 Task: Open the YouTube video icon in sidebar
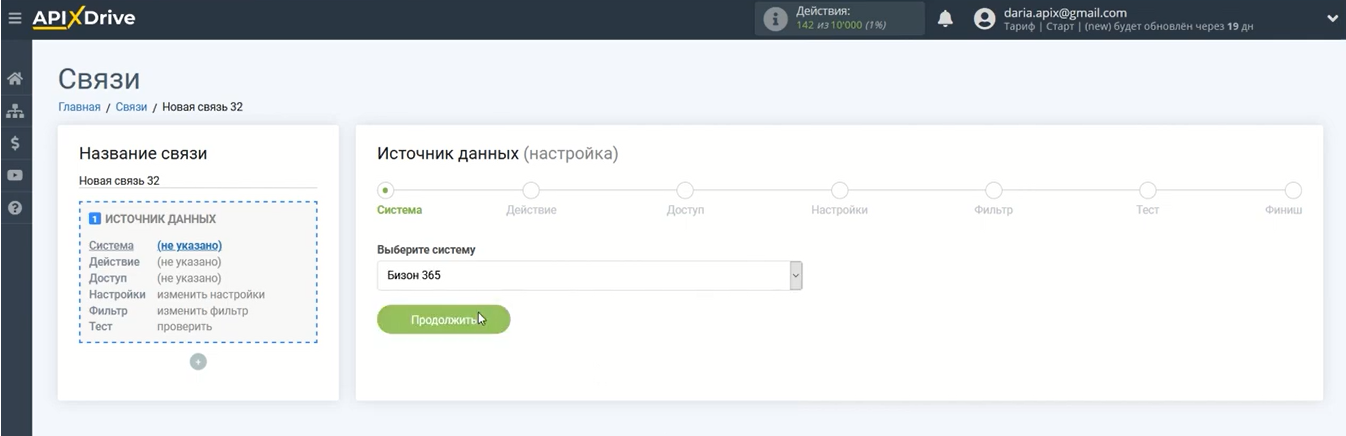pos(15,175)
